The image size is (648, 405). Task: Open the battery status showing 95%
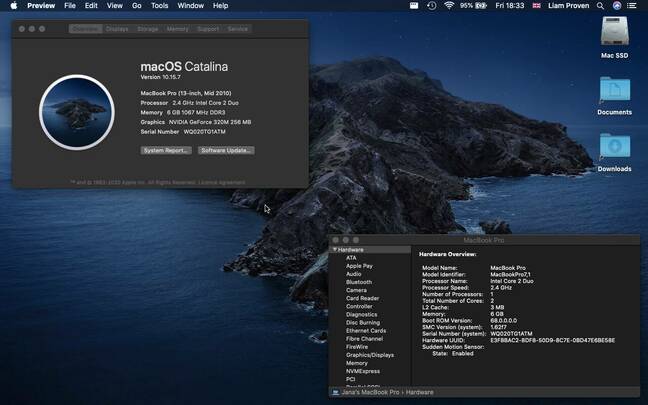coord(474,6)
